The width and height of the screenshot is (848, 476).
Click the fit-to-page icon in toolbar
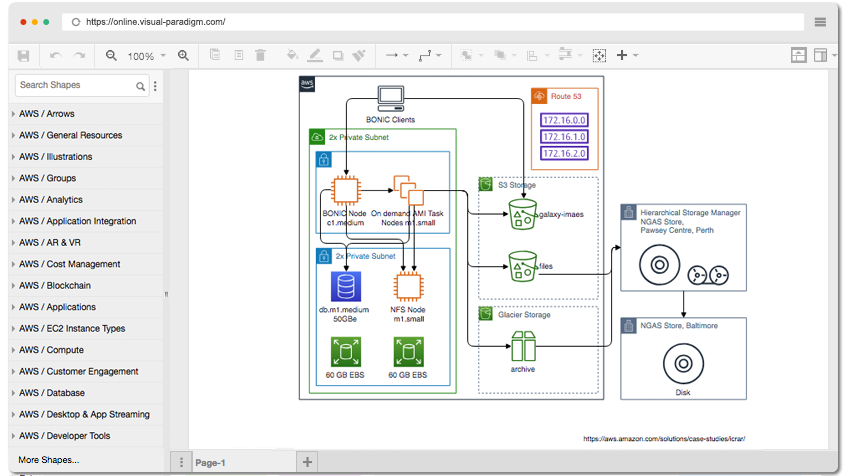click(599, 56)
